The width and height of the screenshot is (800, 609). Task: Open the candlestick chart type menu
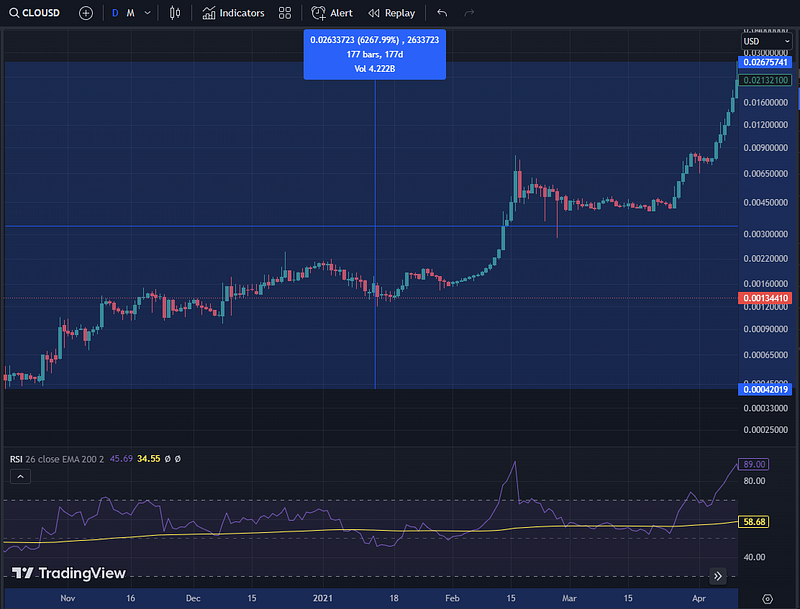point(174,13)
